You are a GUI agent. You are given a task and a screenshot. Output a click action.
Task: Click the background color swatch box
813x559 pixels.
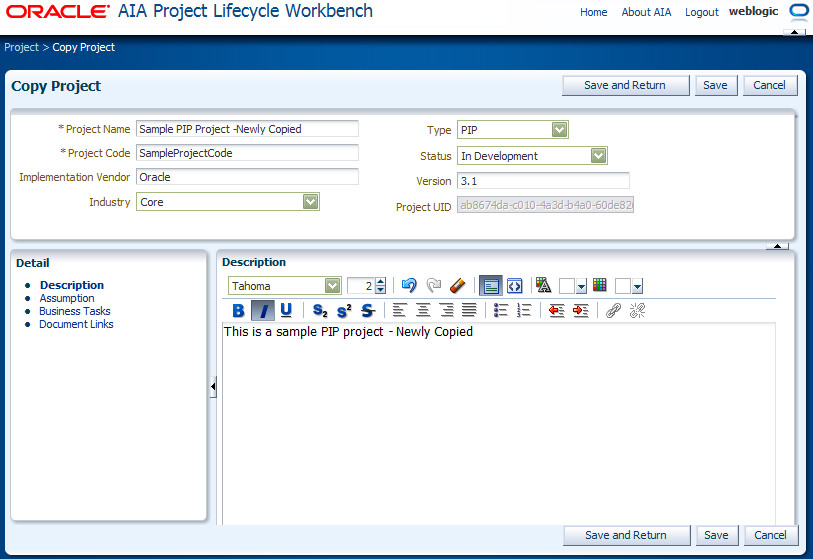pyautogui.click(x=623, y=286)
